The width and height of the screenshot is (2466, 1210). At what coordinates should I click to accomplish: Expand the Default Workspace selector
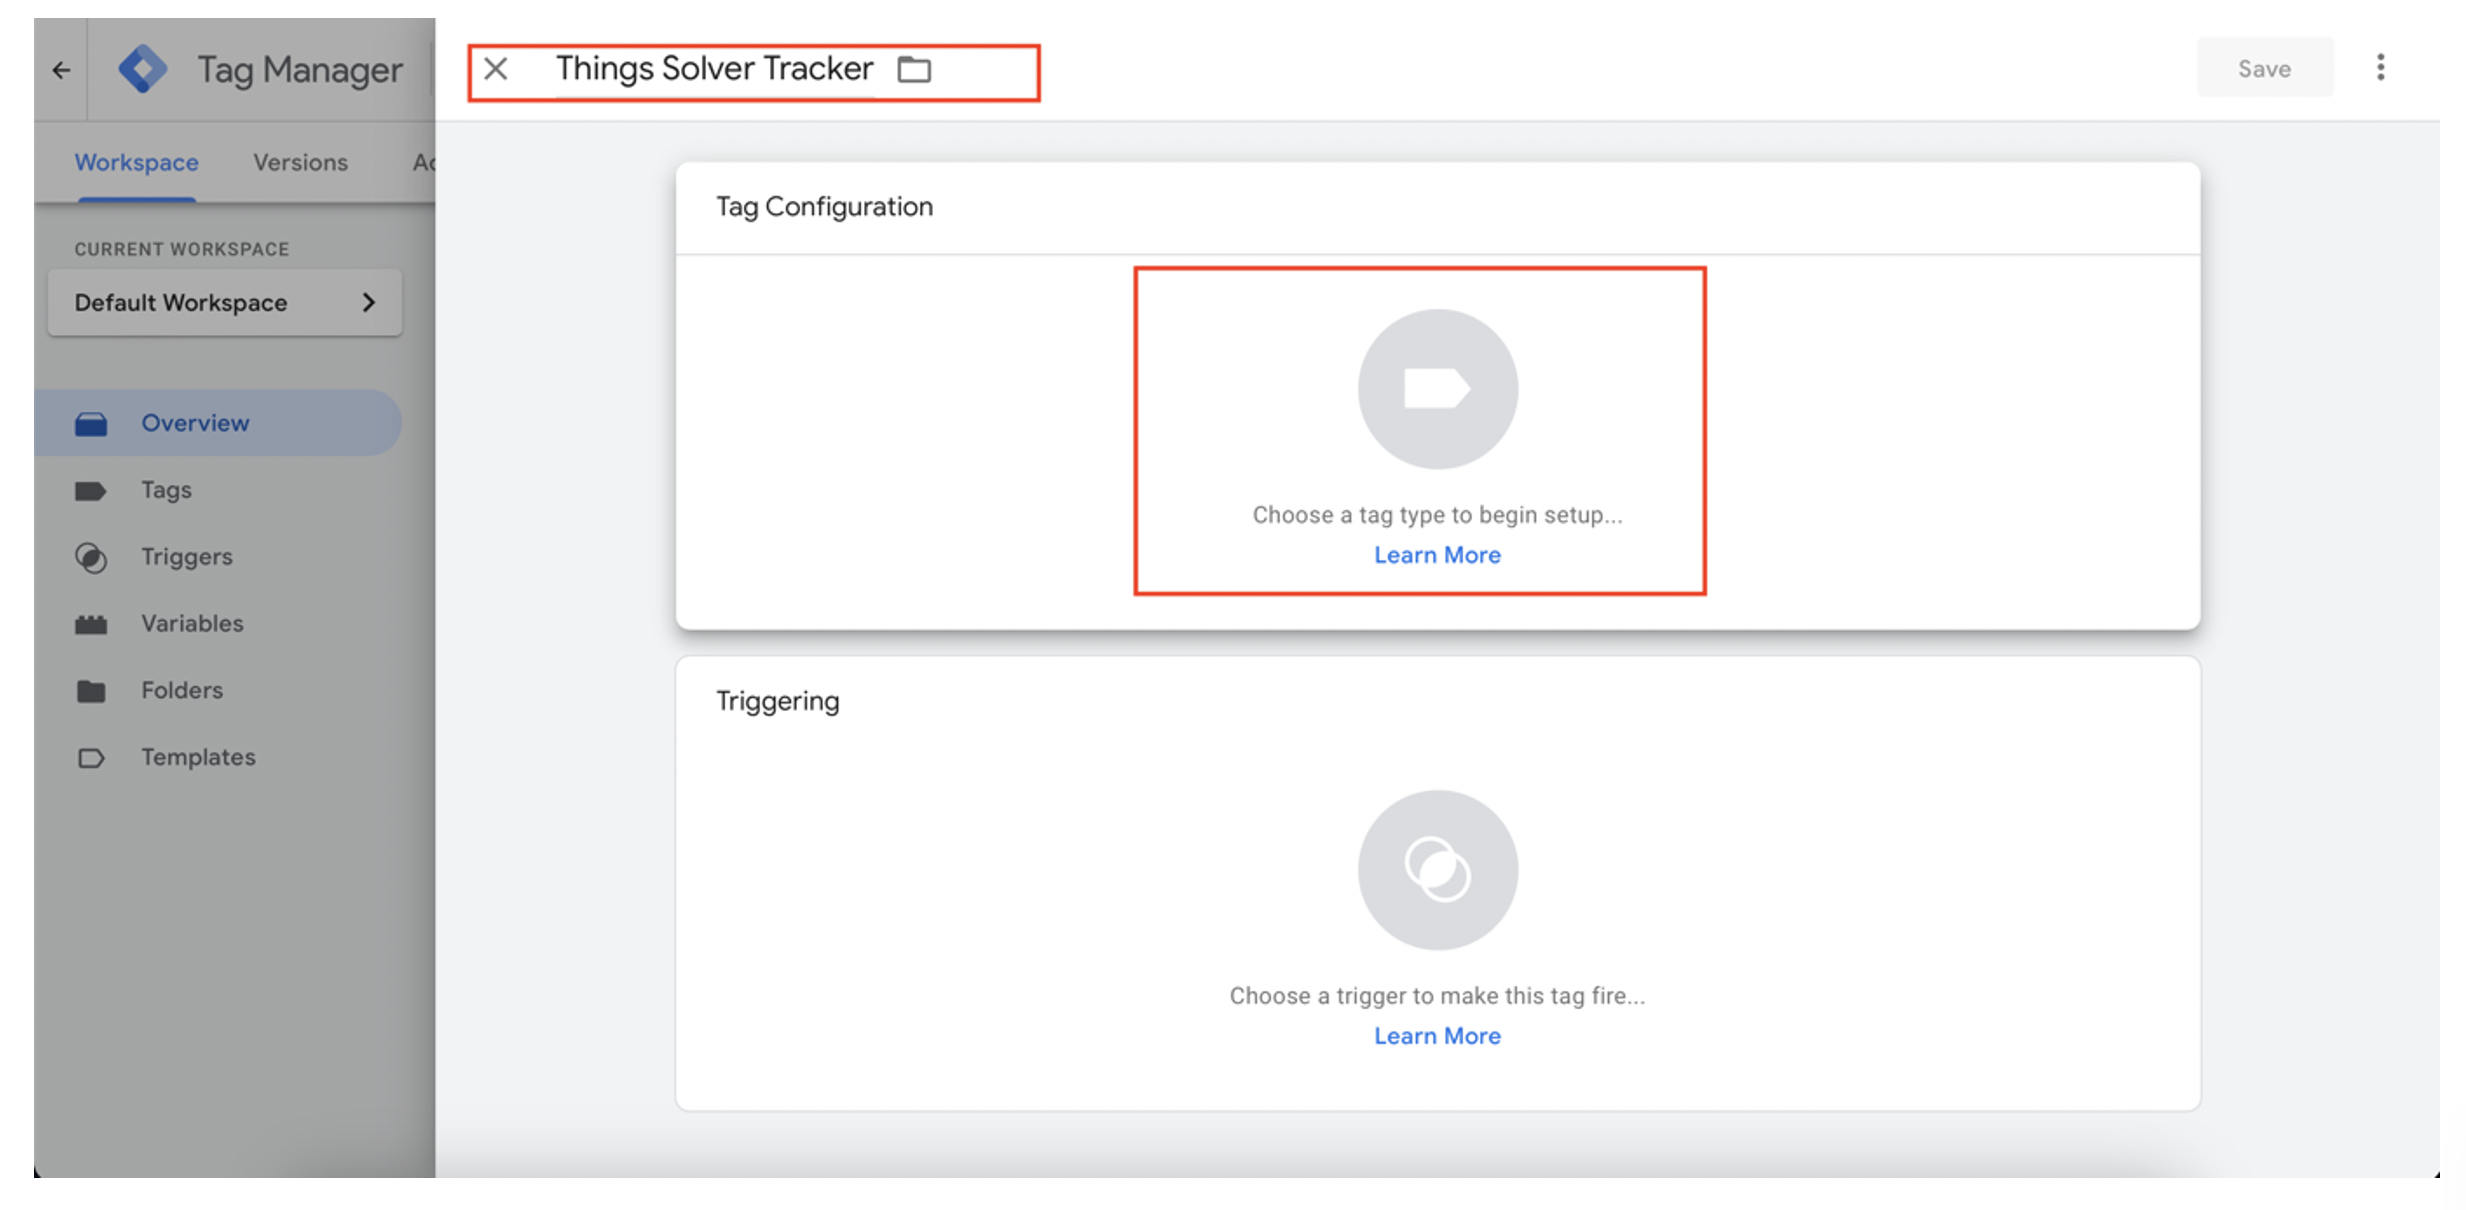225,302
